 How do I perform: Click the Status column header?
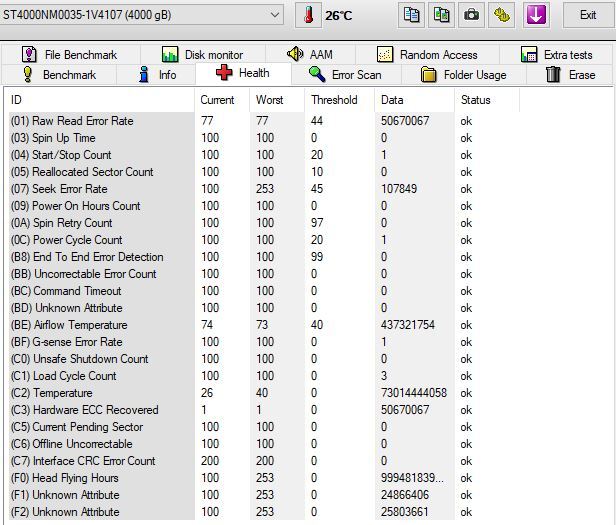click(487, 100)
